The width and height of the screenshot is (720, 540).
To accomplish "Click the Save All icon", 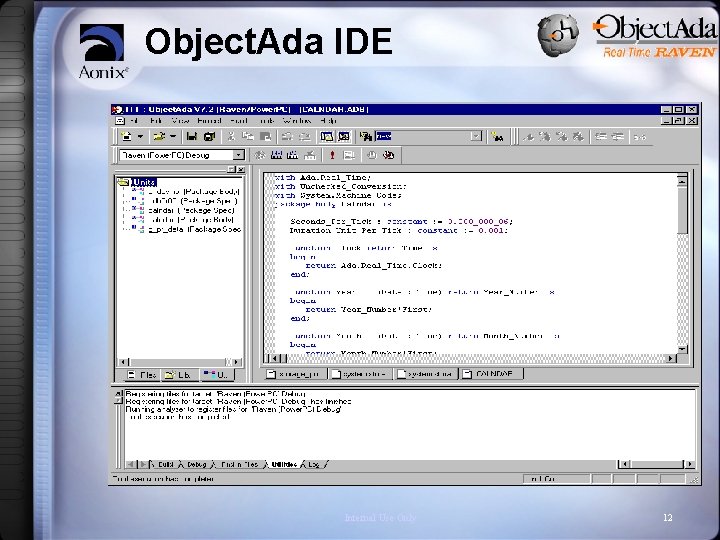I will point(209,136).
